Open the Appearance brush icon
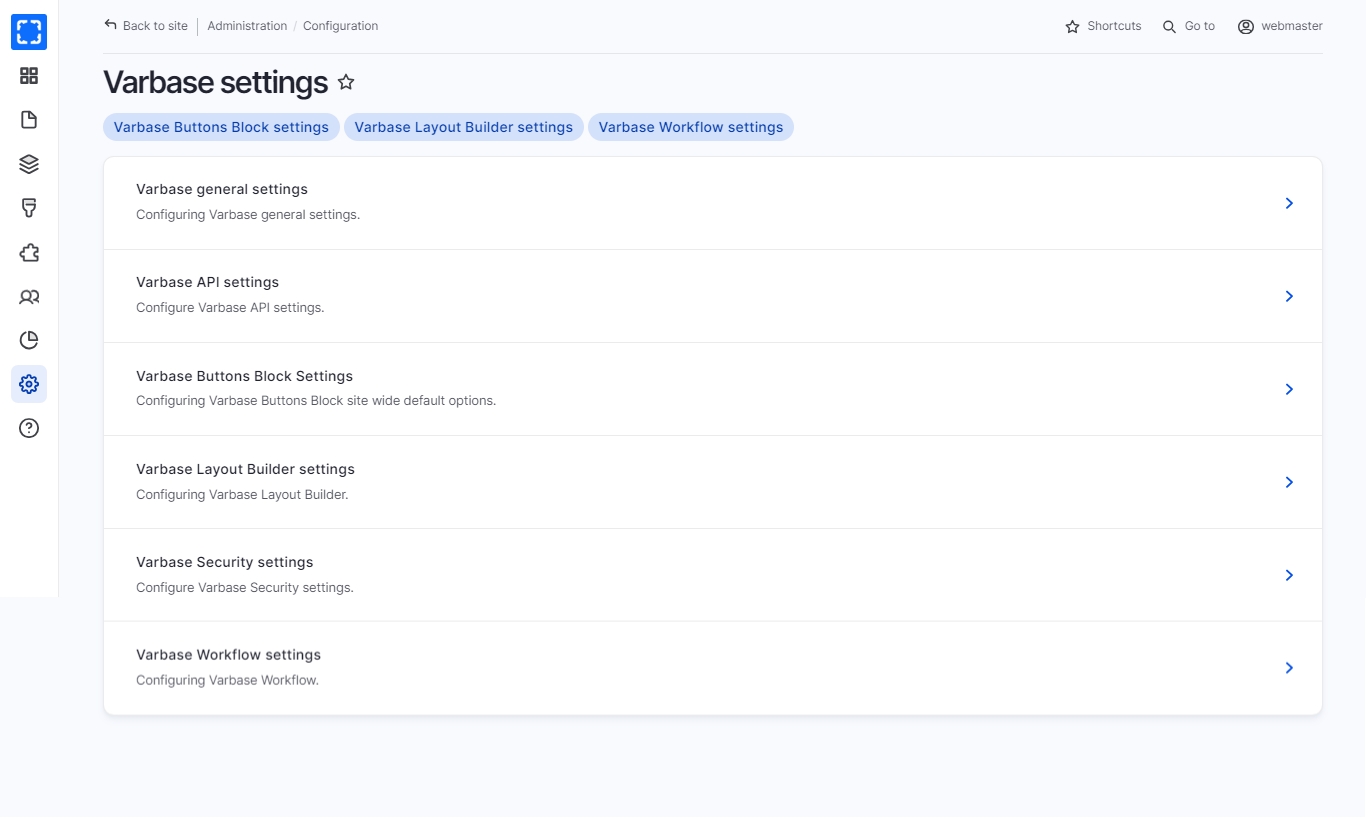This screenshot has width=1366, height=818. [x=29, y=208]
